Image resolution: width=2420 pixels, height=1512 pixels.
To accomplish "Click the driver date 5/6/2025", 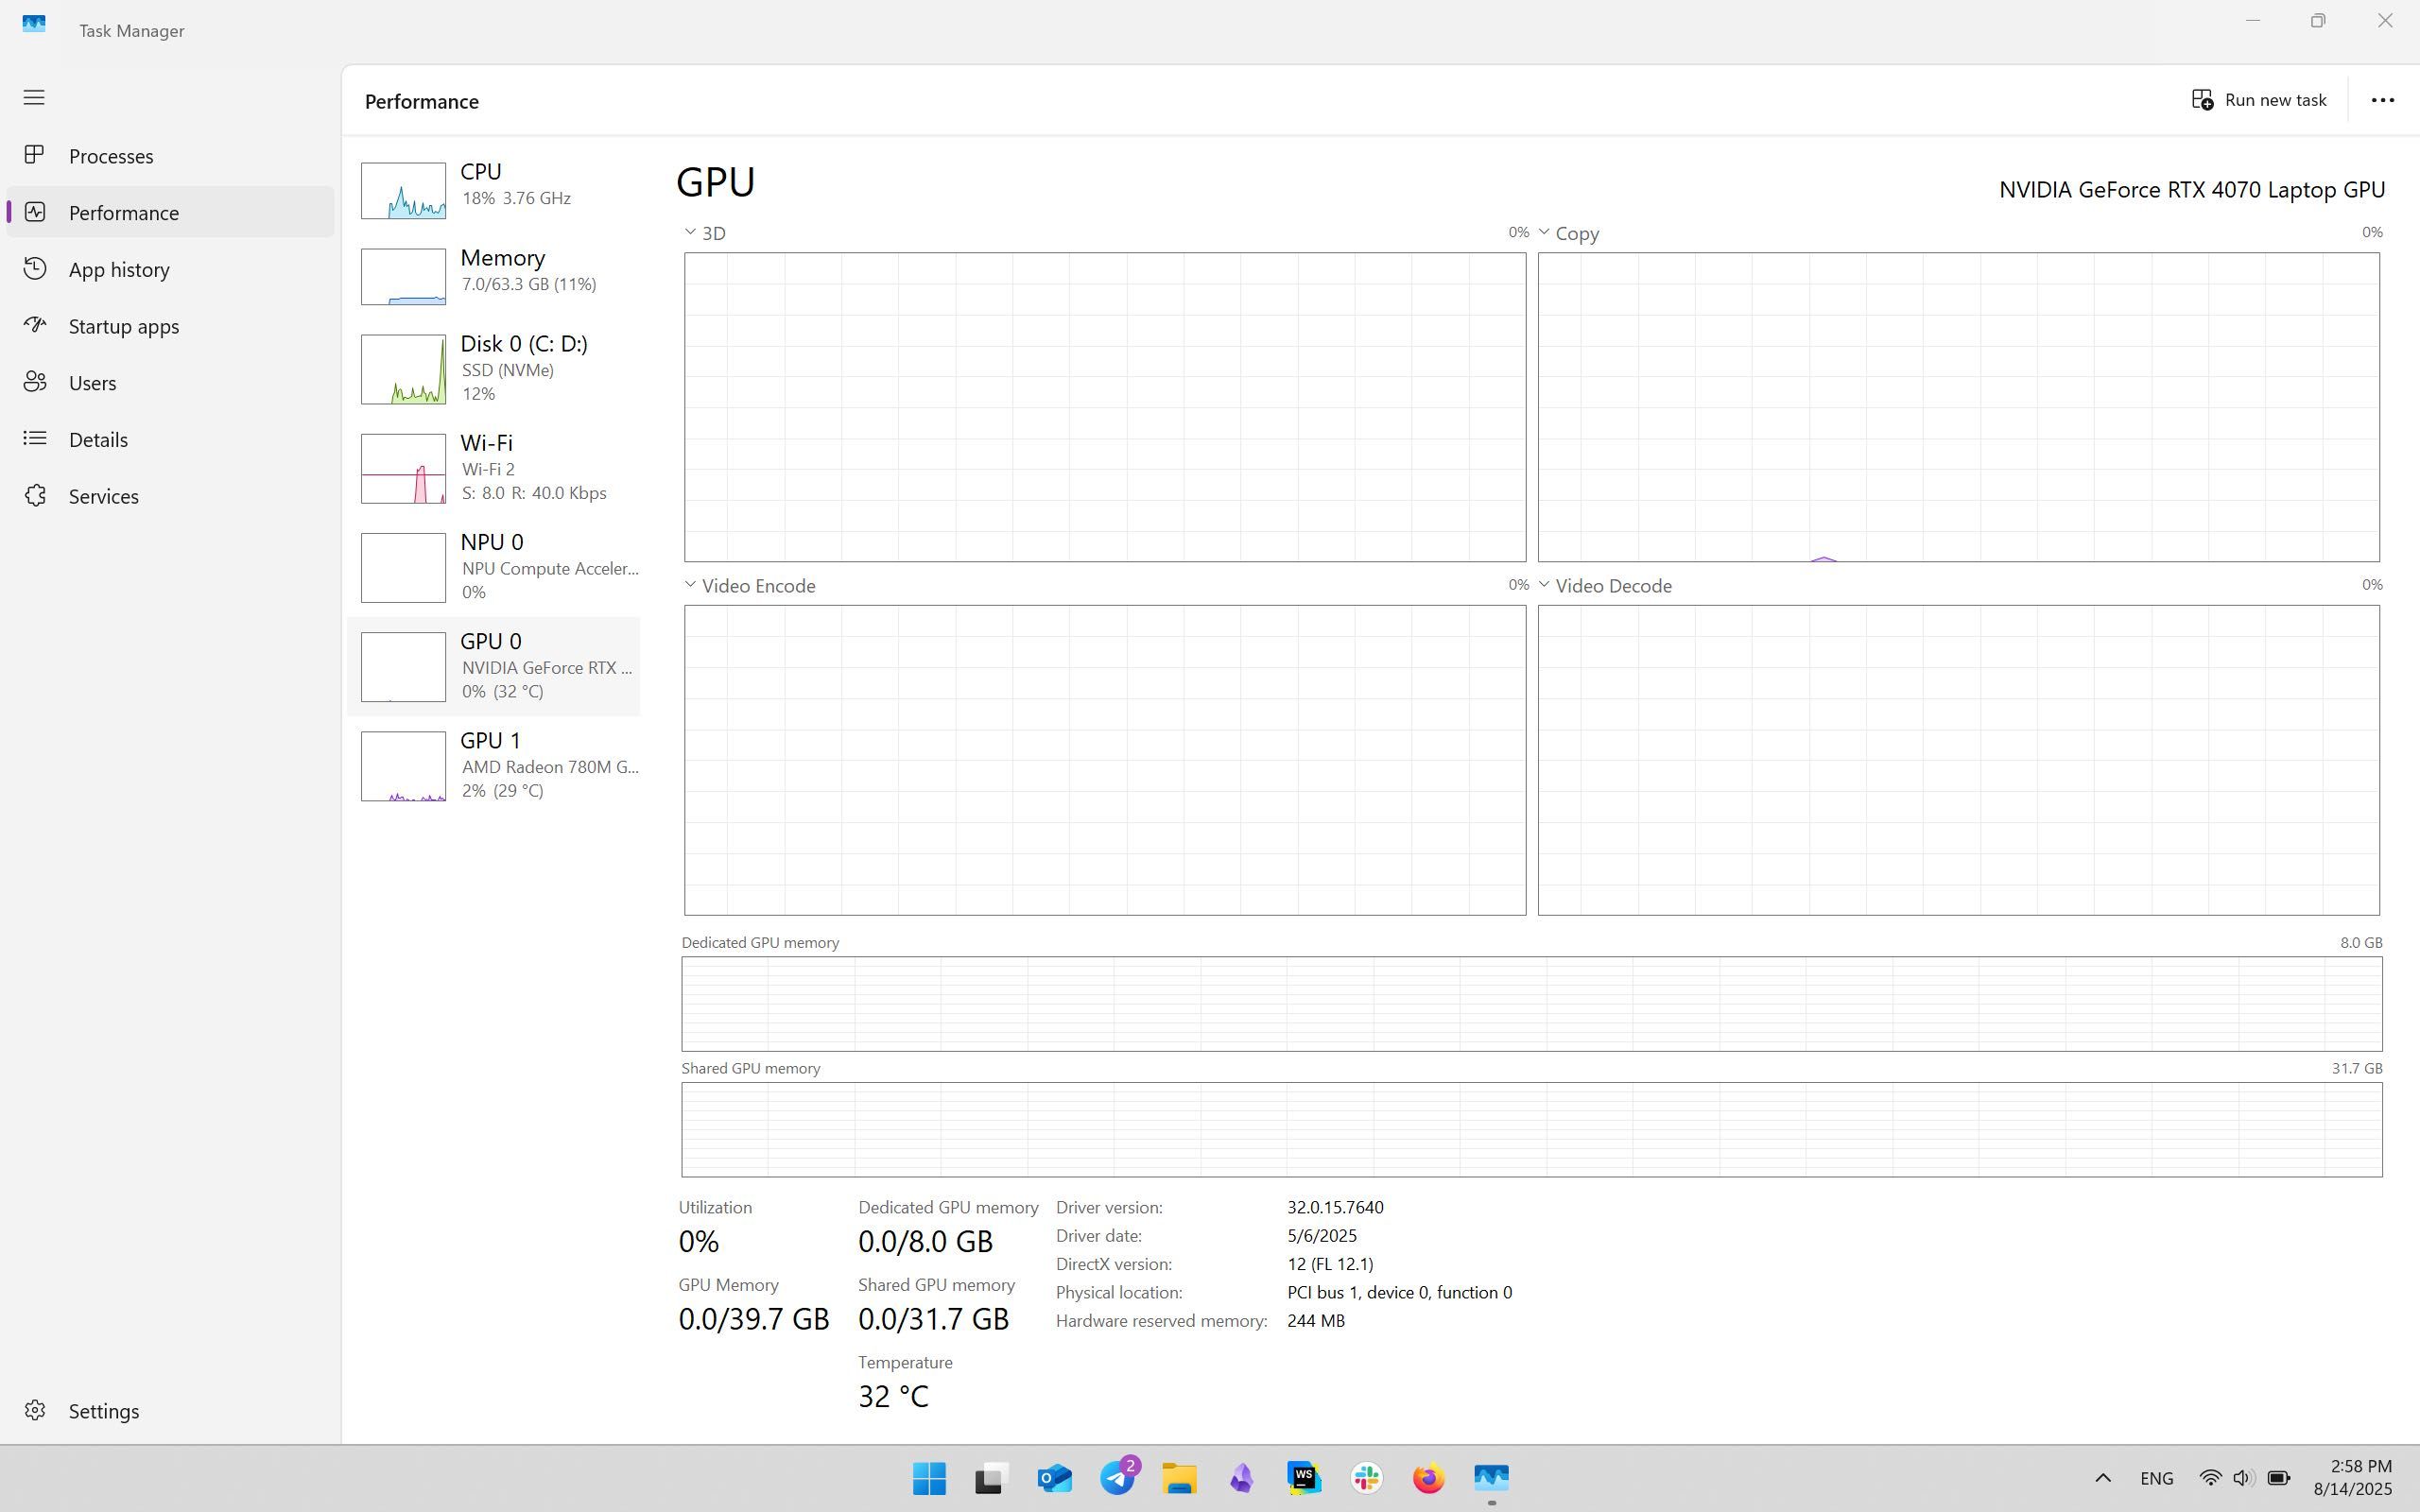I will [x=1321, y=1235].
